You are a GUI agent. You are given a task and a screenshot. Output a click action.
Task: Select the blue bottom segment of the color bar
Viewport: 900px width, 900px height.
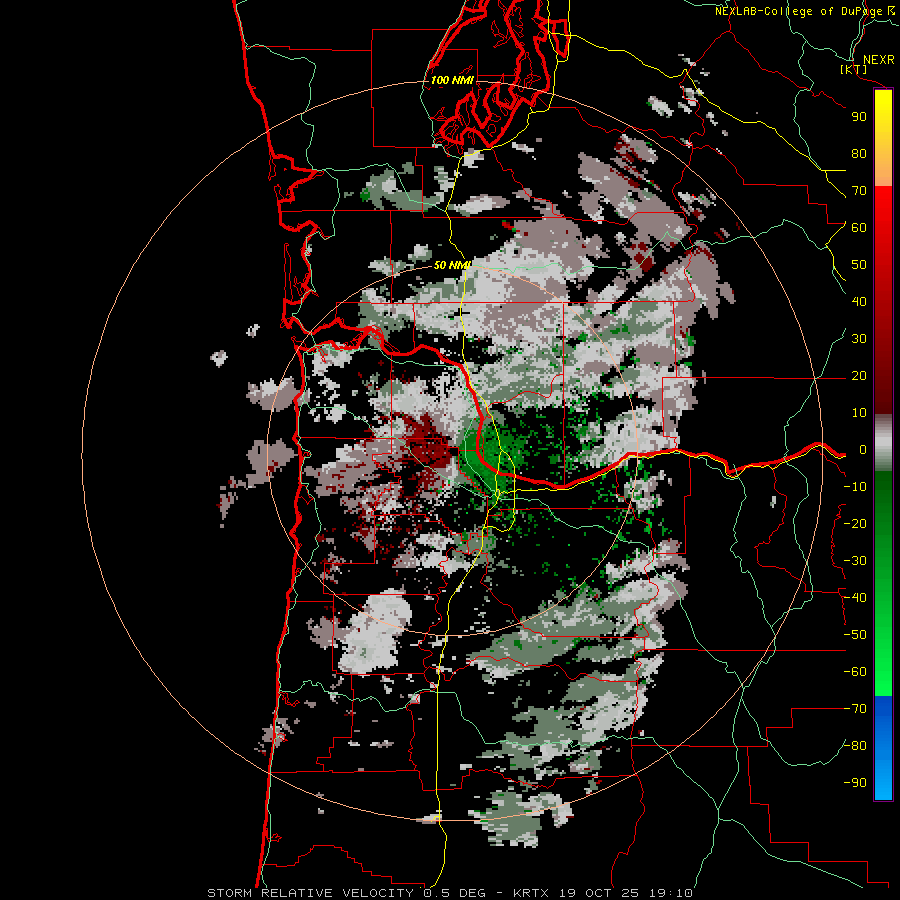point(883,748)
